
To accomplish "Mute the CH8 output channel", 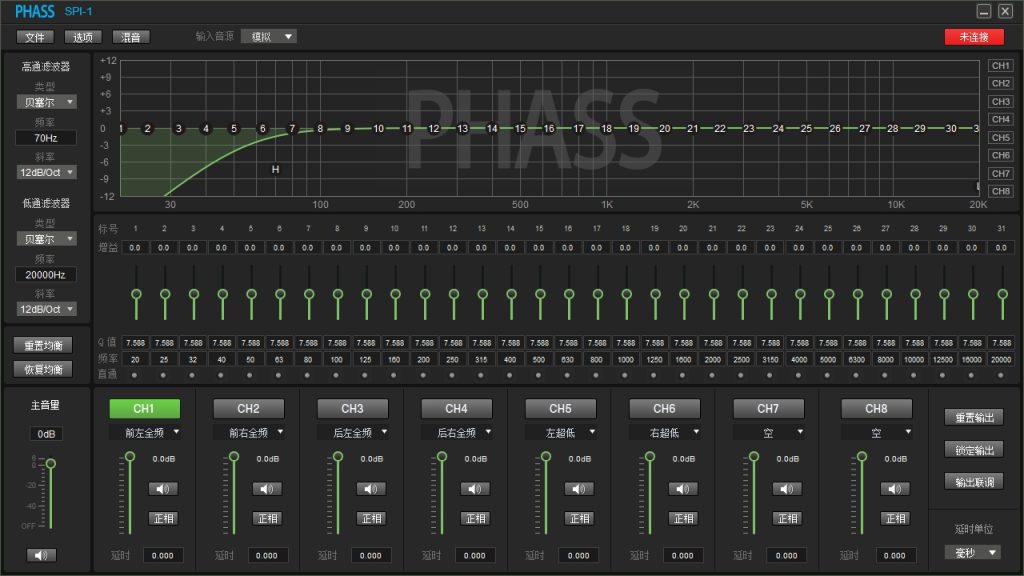I will click(x=895, y=488).
